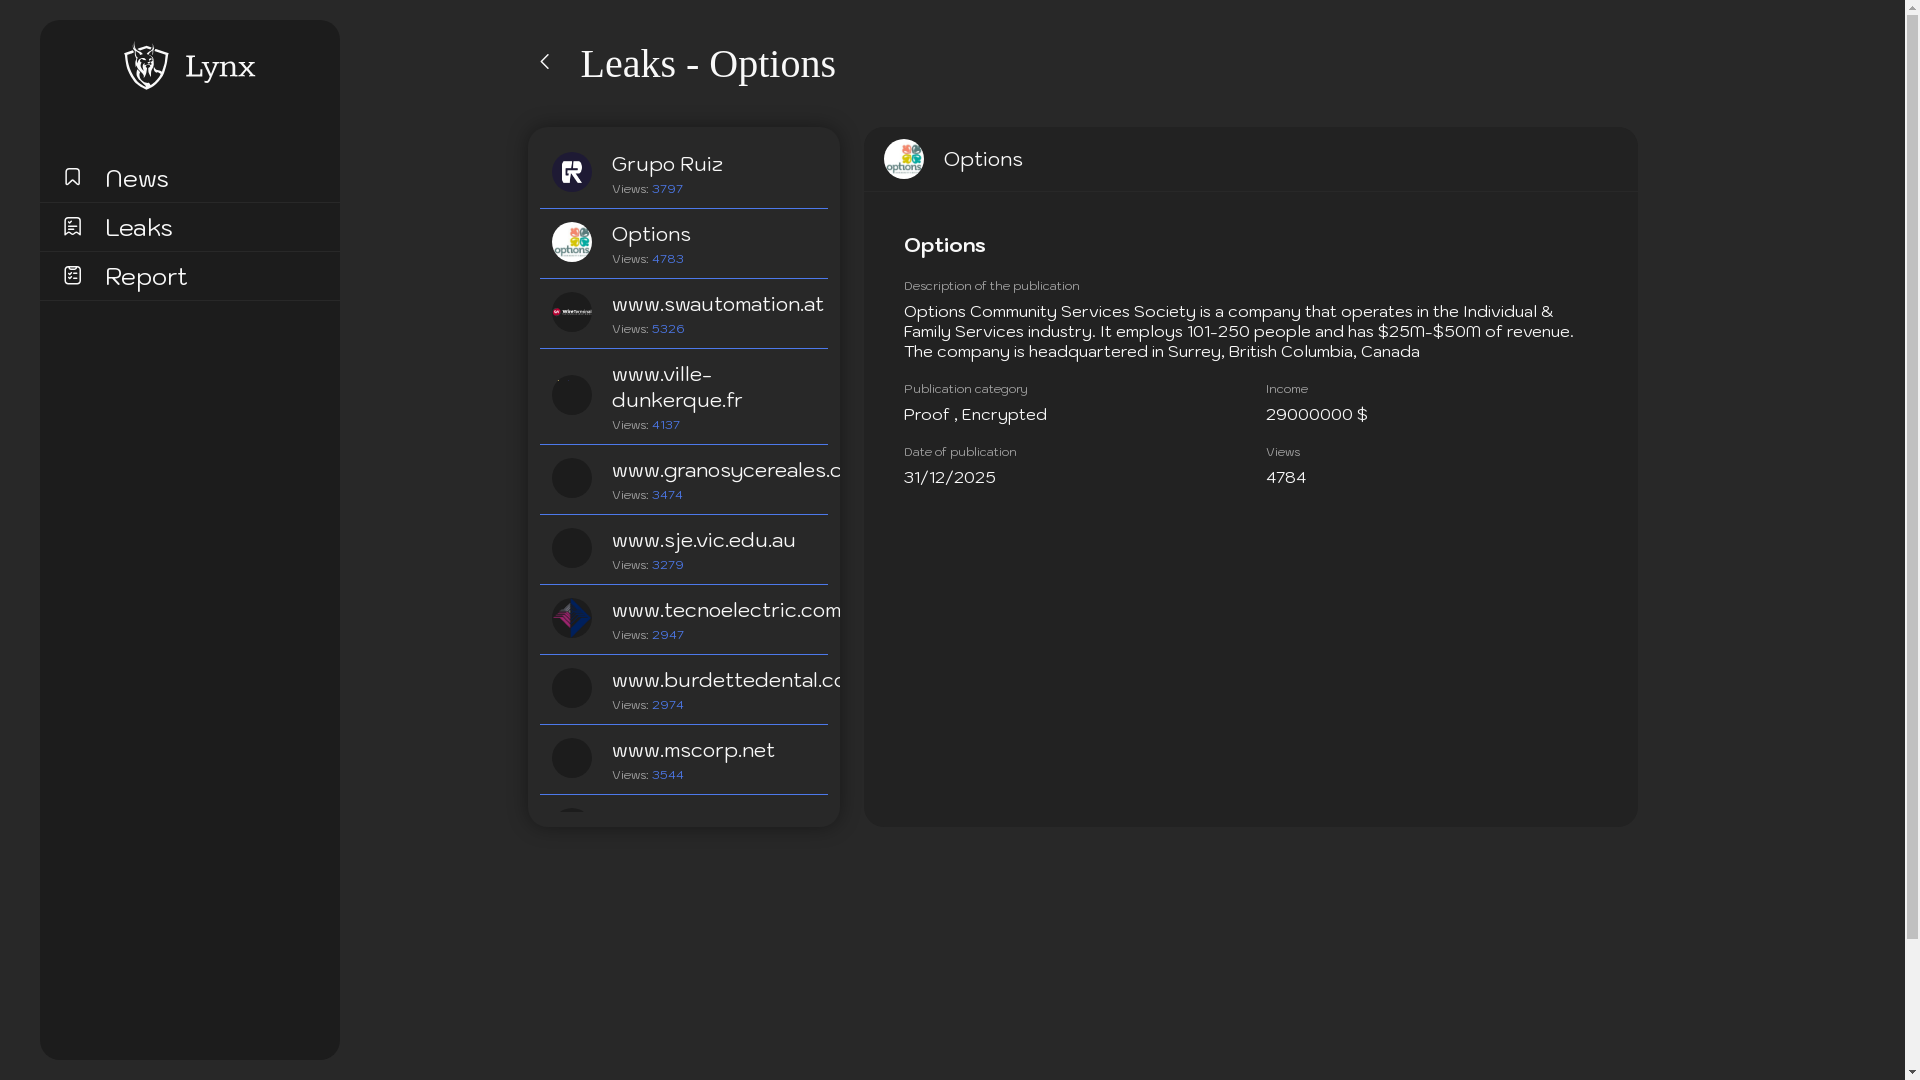Click the Leaks document icon

(72, 227)
